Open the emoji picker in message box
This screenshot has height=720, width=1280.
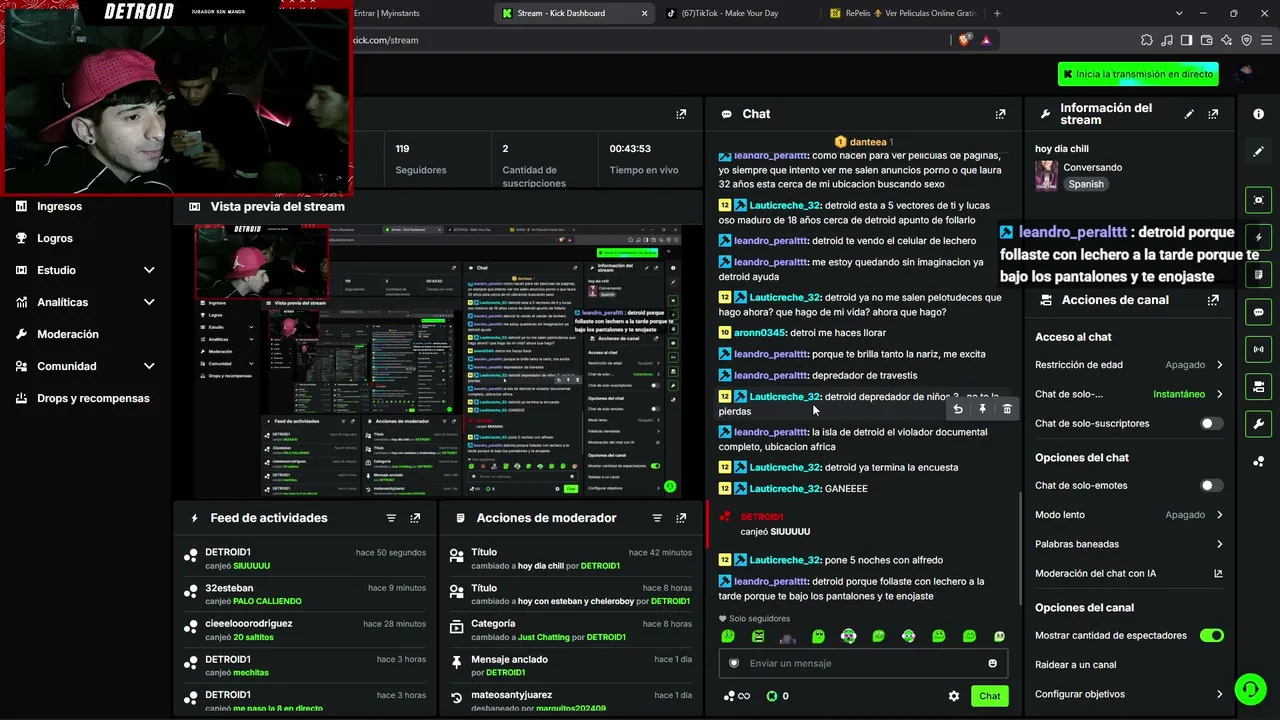[992, 663]
